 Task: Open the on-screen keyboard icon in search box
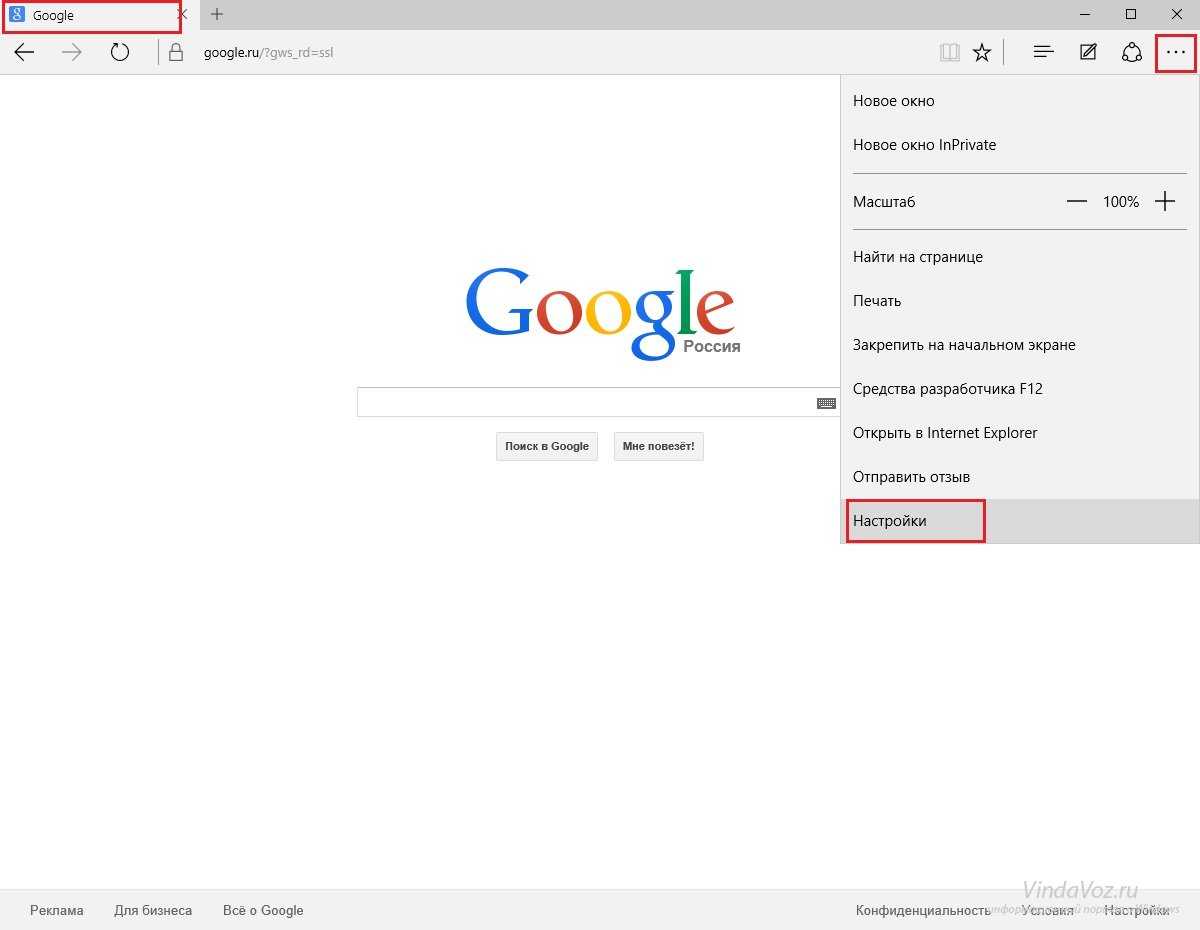point(827,403)
